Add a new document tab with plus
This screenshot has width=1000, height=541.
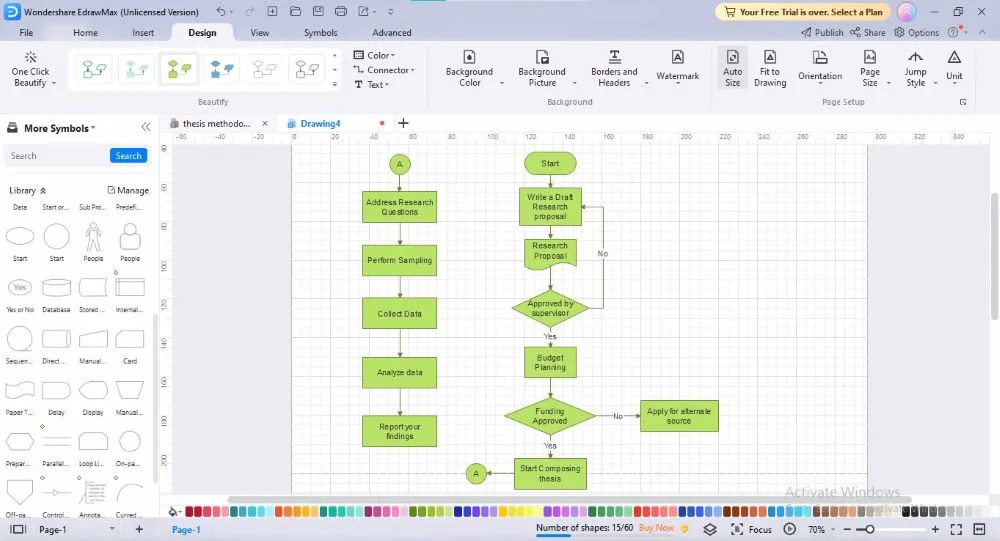(403, 123)
